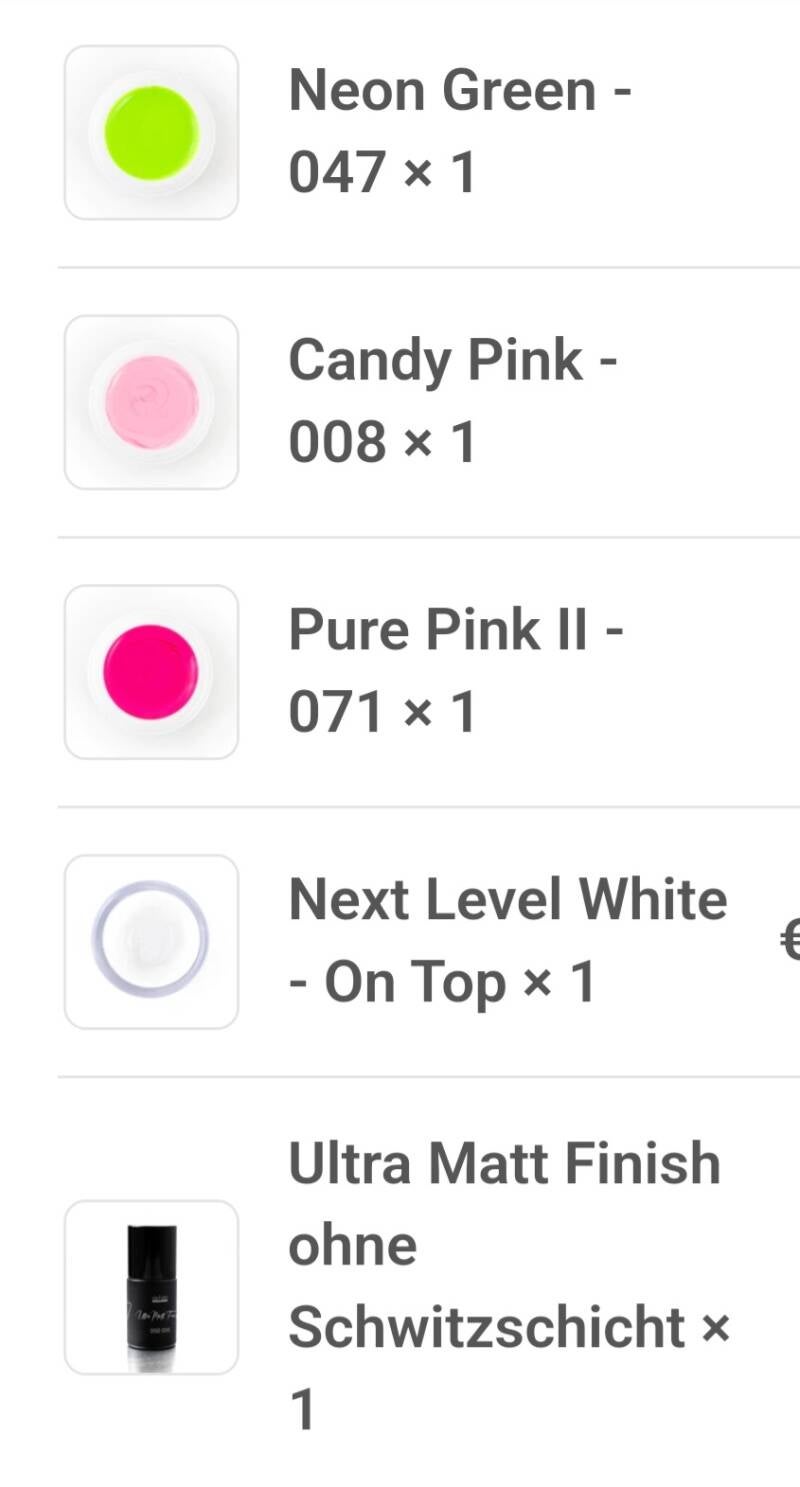This screenshot has height=1487, width=800.
Task: Open the Ultra Matt Finish bottle image
Action: coord(151,1287)
